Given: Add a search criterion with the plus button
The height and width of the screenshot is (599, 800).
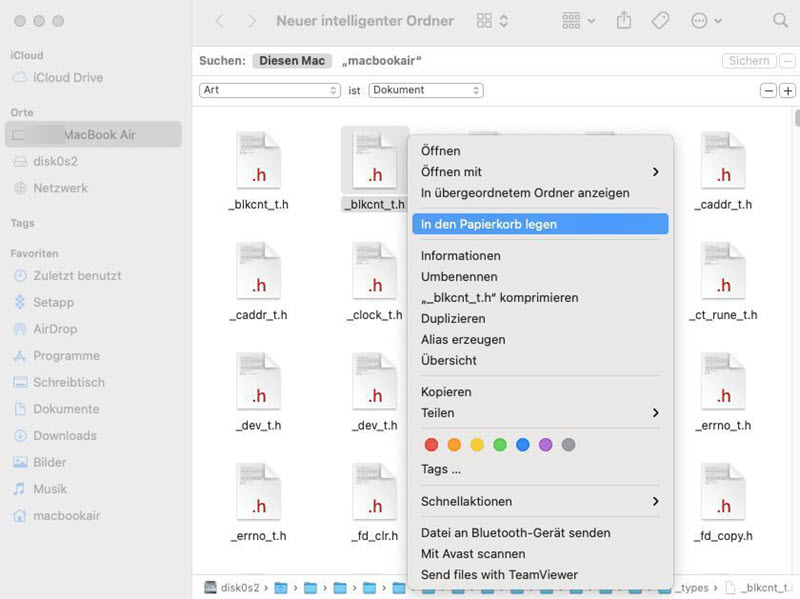Looking at the screenshot, I should pyautogui.click(x=787, y=91).
